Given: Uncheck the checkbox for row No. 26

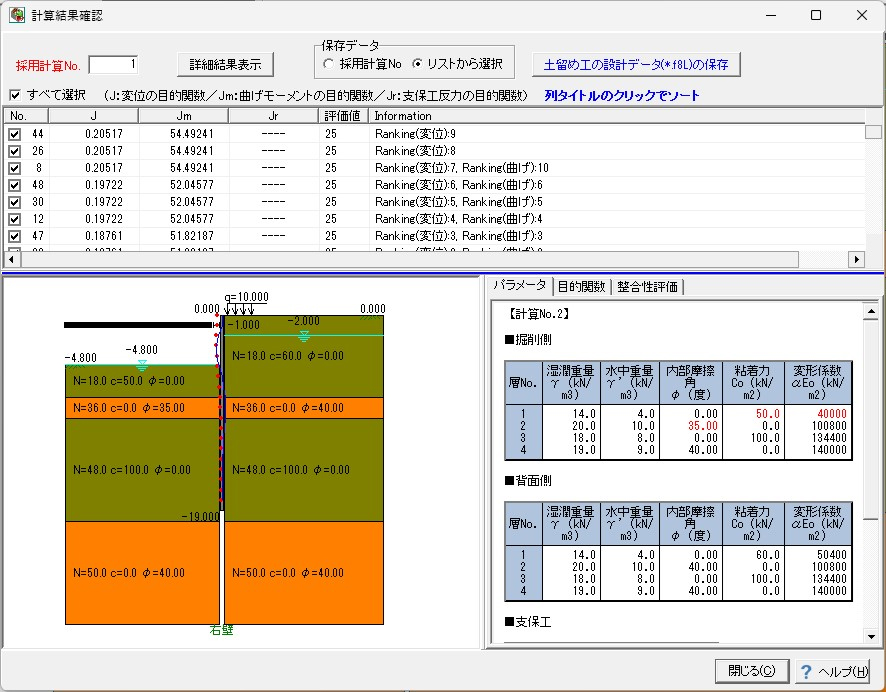Looking at the screenshot, I should 15,151.
